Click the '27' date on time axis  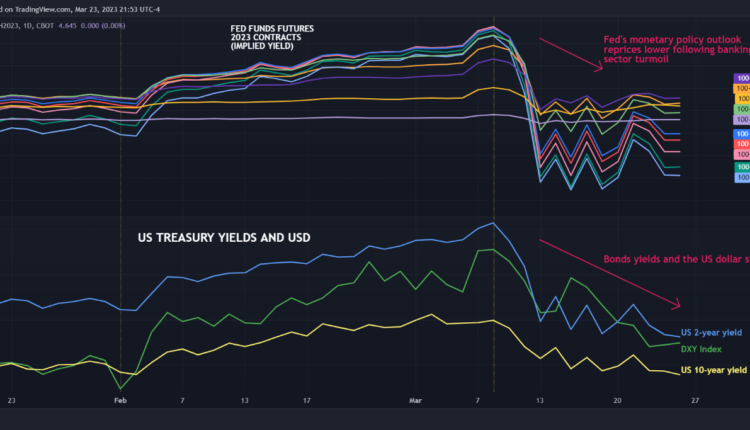pyautogui.click(x=693, y=400)
